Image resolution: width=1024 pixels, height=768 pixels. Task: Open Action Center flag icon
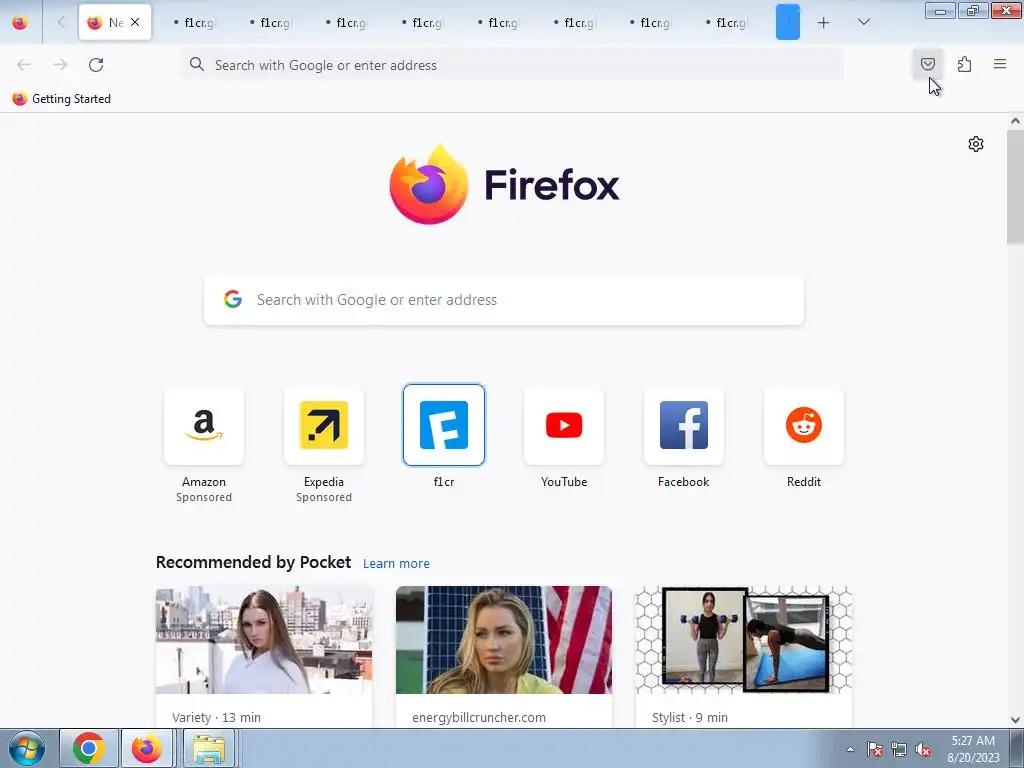coord(874,750)
